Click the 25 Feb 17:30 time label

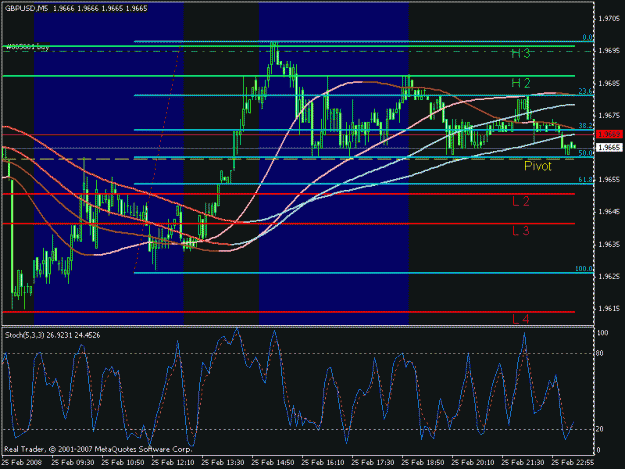click(373, 463)
